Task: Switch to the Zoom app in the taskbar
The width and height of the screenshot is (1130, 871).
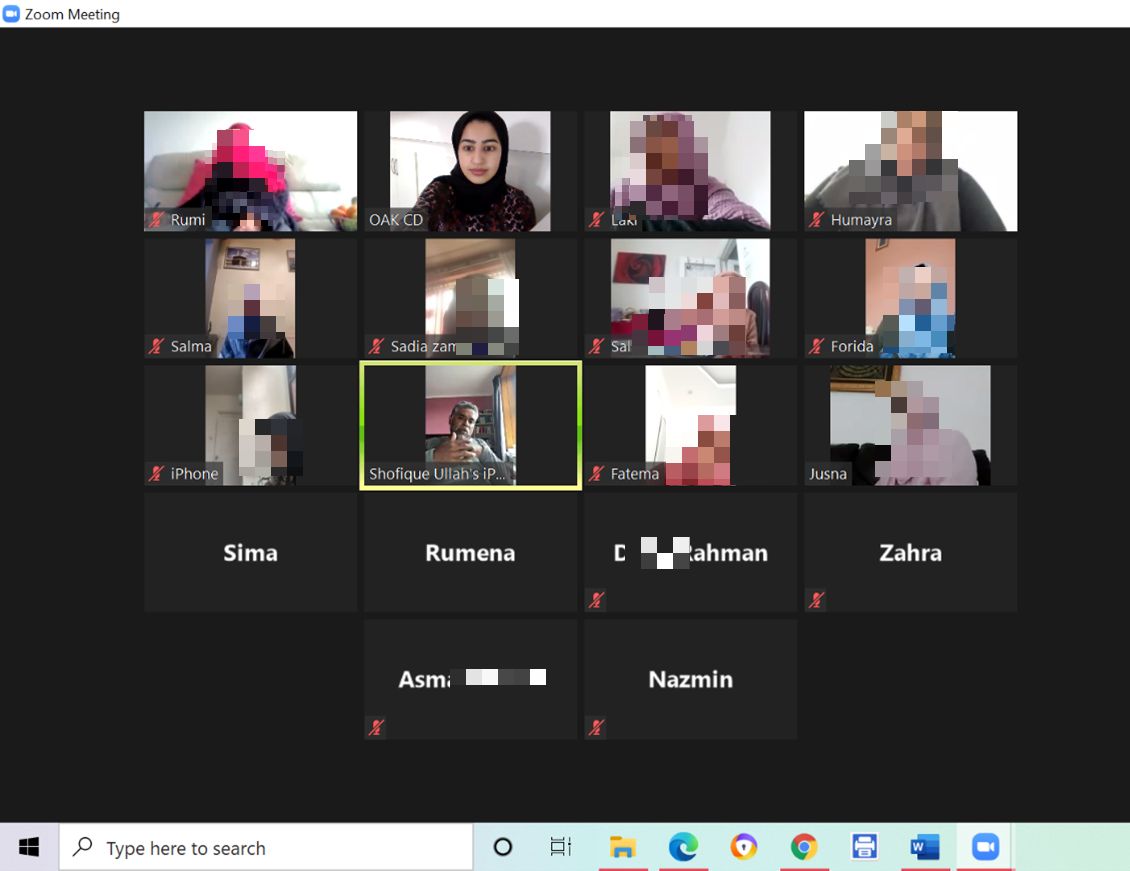Action: [x=984, y=847]
